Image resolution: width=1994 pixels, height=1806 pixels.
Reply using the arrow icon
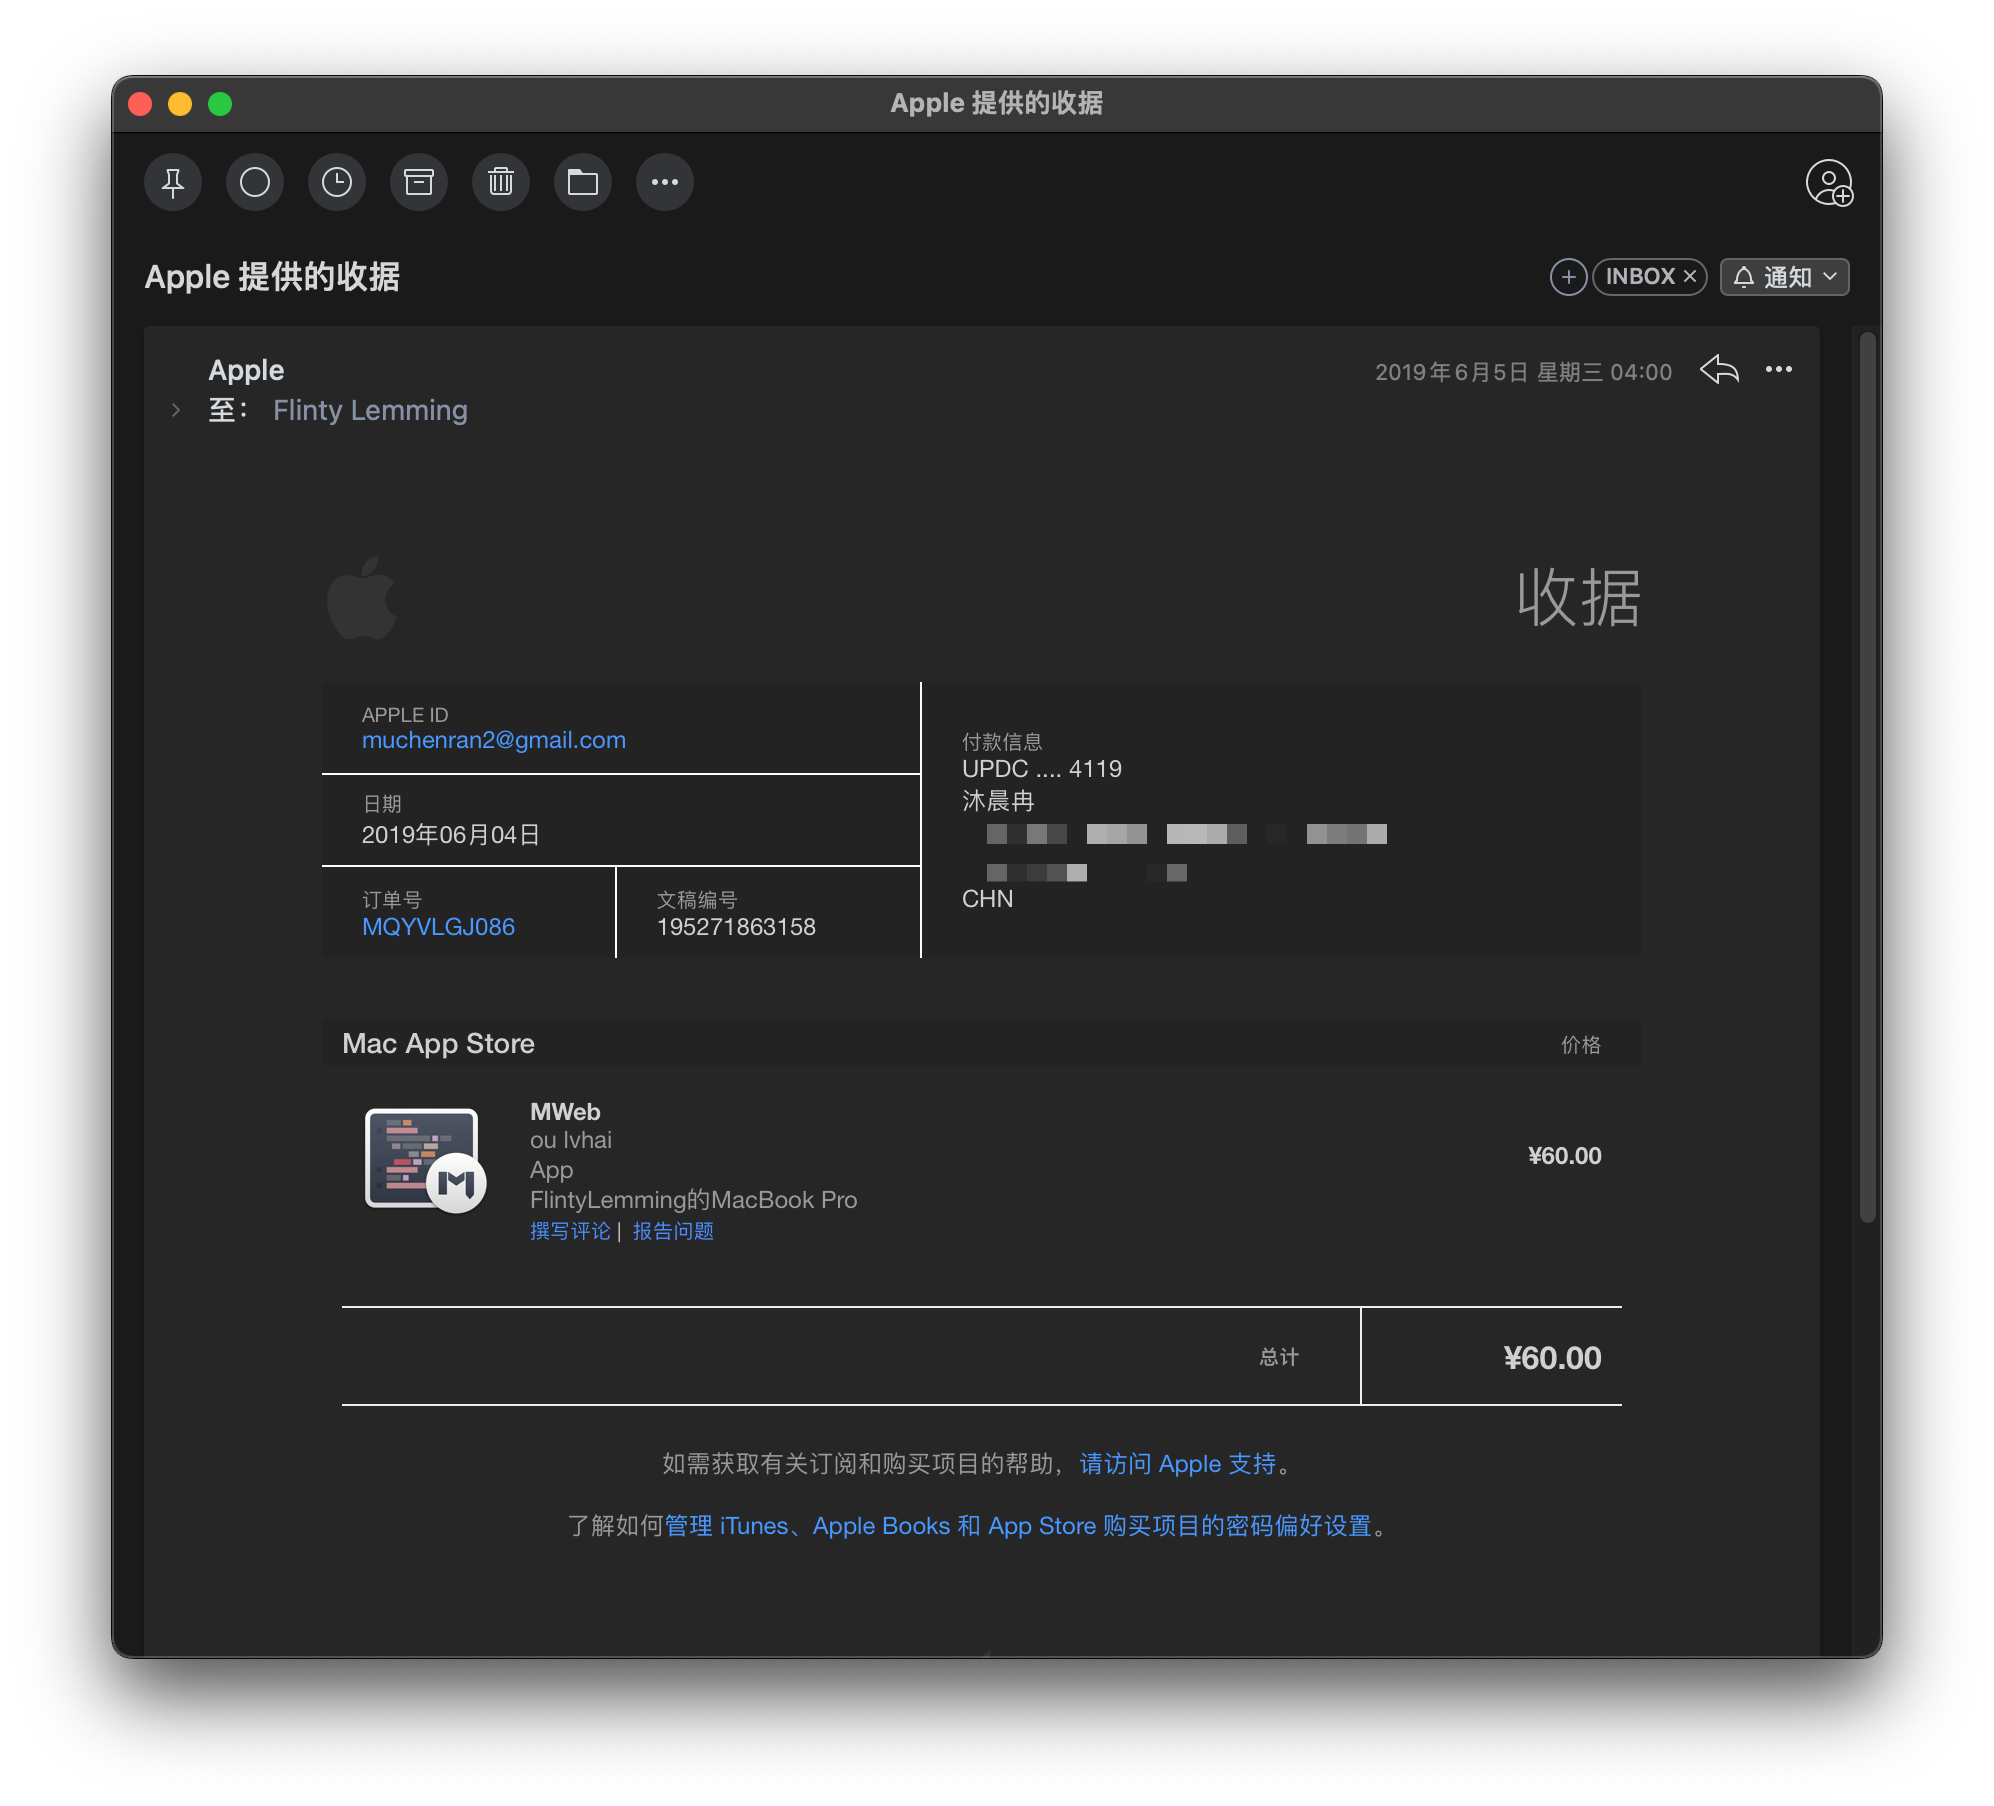(1719, 370)
